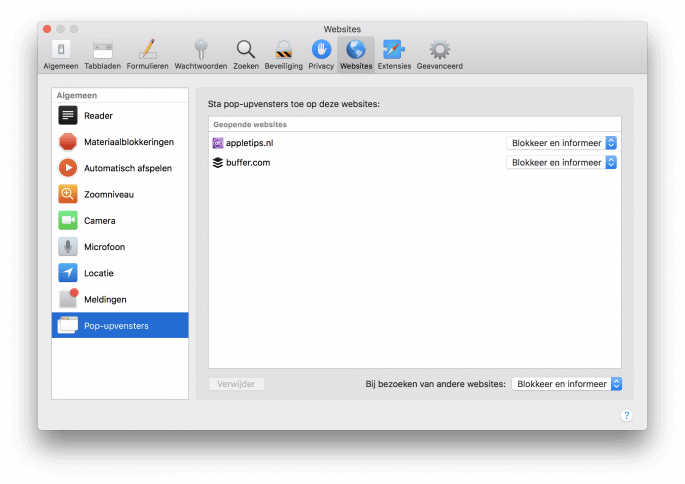This screenshot has height=484, width=685.
Task: Click the Verwijder button
Action: [236, 384]
